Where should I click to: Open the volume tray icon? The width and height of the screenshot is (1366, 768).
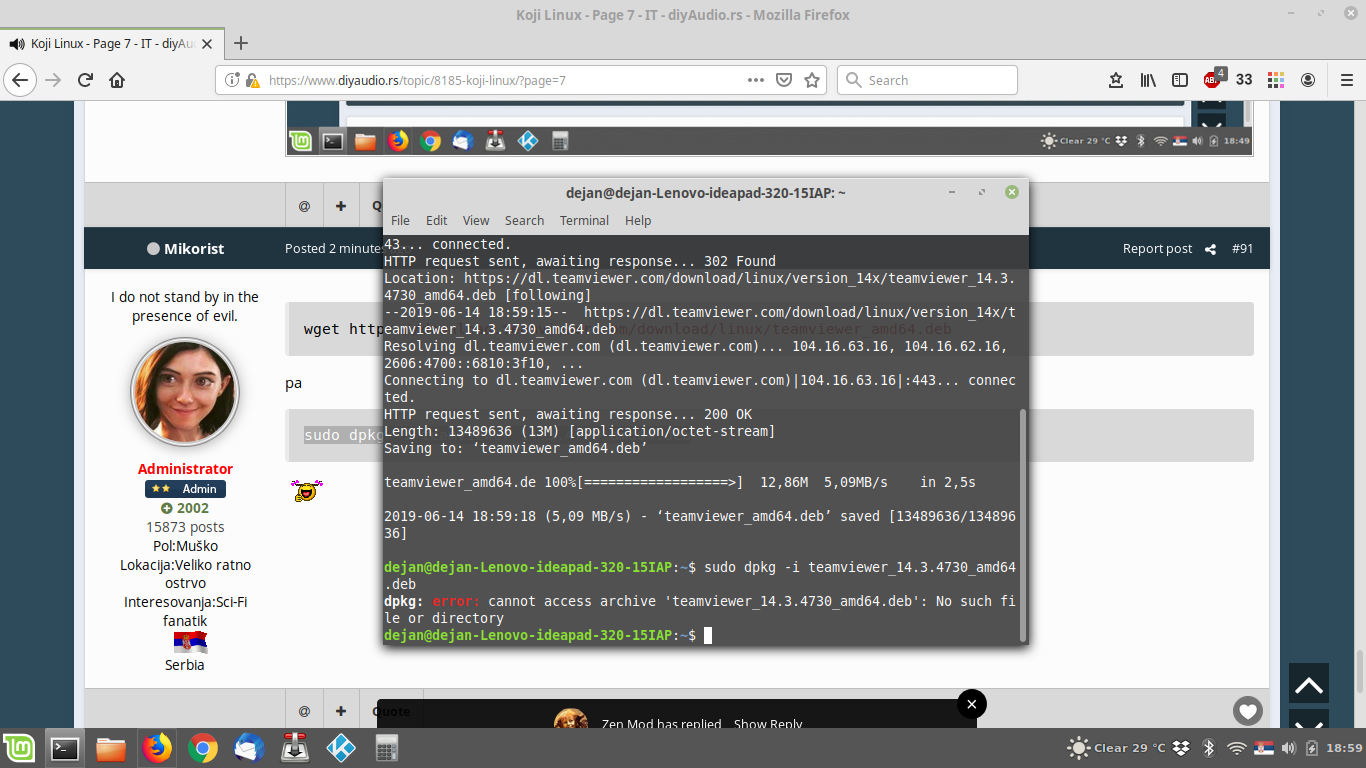[1287, 748]
